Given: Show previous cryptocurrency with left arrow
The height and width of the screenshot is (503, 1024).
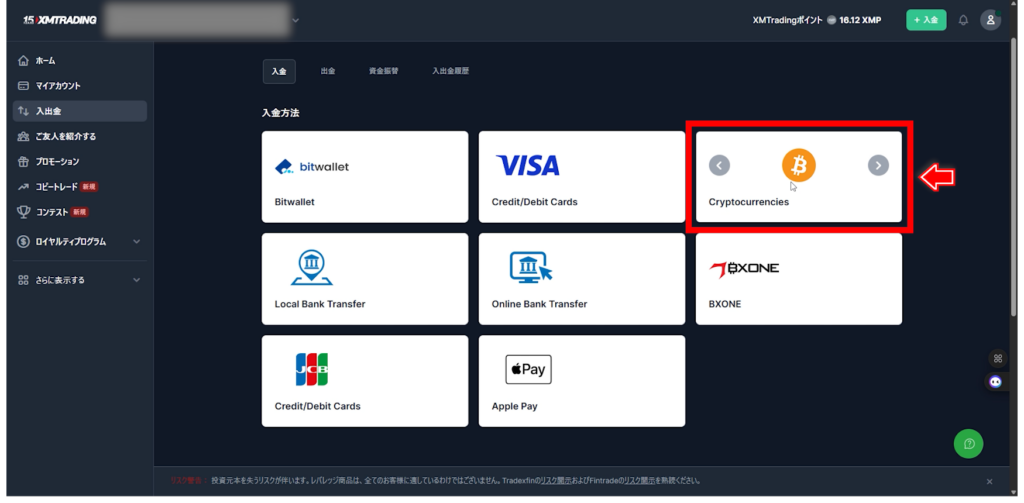Looking at the screenshot, I should (719, 166).
